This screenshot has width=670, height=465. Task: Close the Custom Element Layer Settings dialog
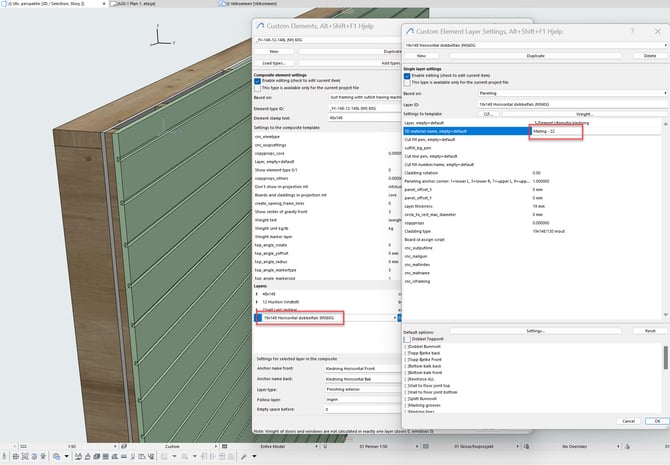tap(657, 31)
